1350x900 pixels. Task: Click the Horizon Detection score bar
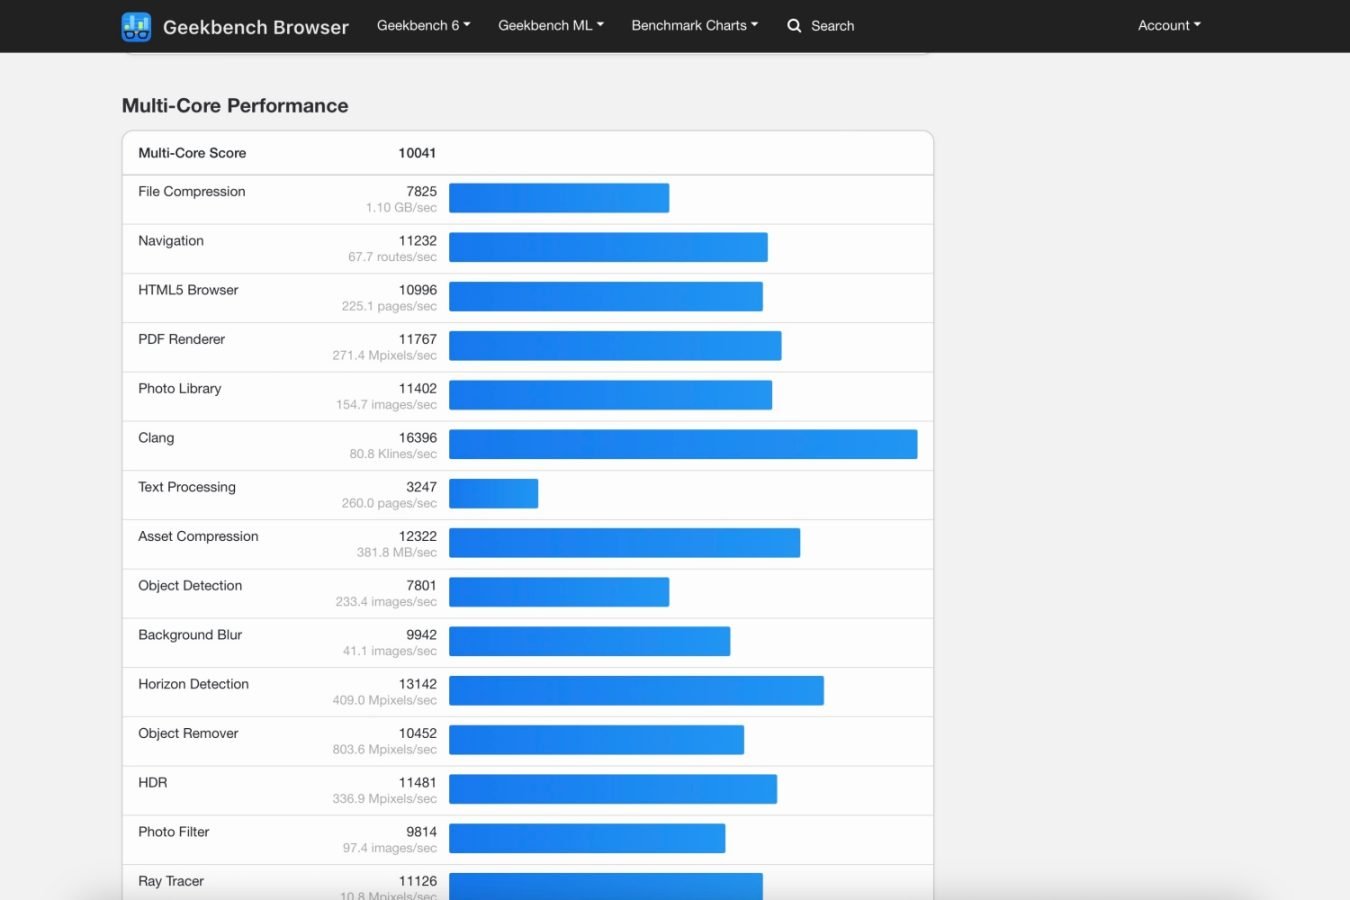click(x=636, y=690)
